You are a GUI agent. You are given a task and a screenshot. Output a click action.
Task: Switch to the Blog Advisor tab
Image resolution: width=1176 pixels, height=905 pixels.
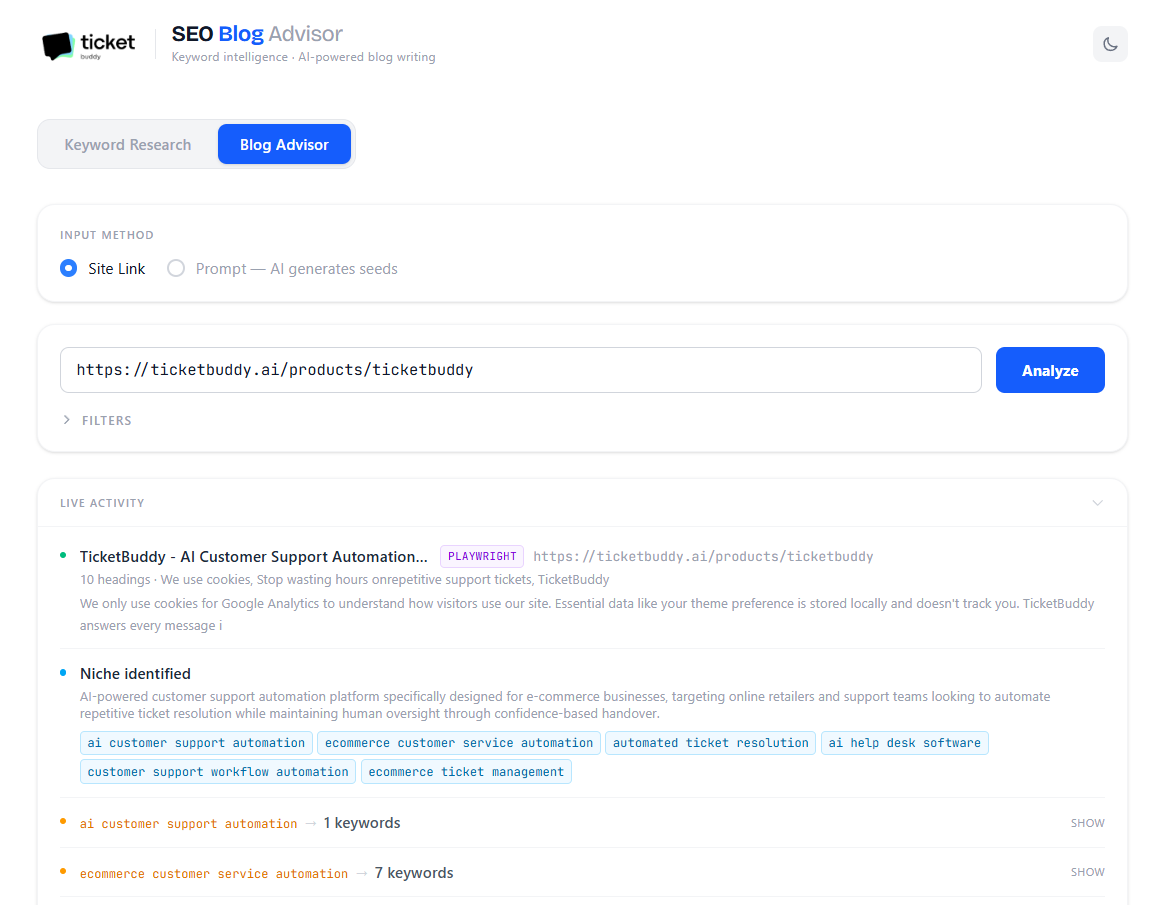[x=284, y=144]
